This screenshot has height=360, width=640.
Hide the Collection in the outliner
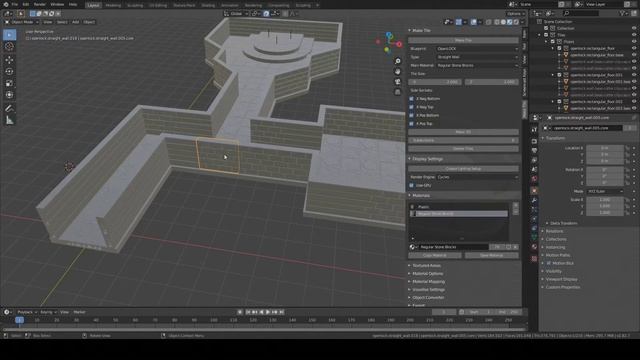pos(634,28)
